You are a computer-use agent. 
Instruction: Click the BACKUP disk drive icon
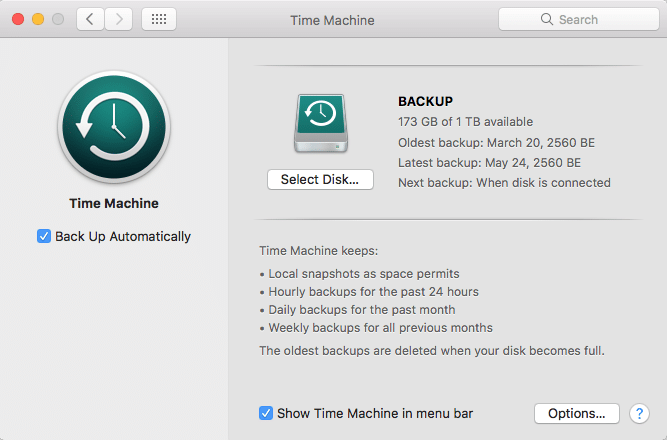click(x=321, y=123)
